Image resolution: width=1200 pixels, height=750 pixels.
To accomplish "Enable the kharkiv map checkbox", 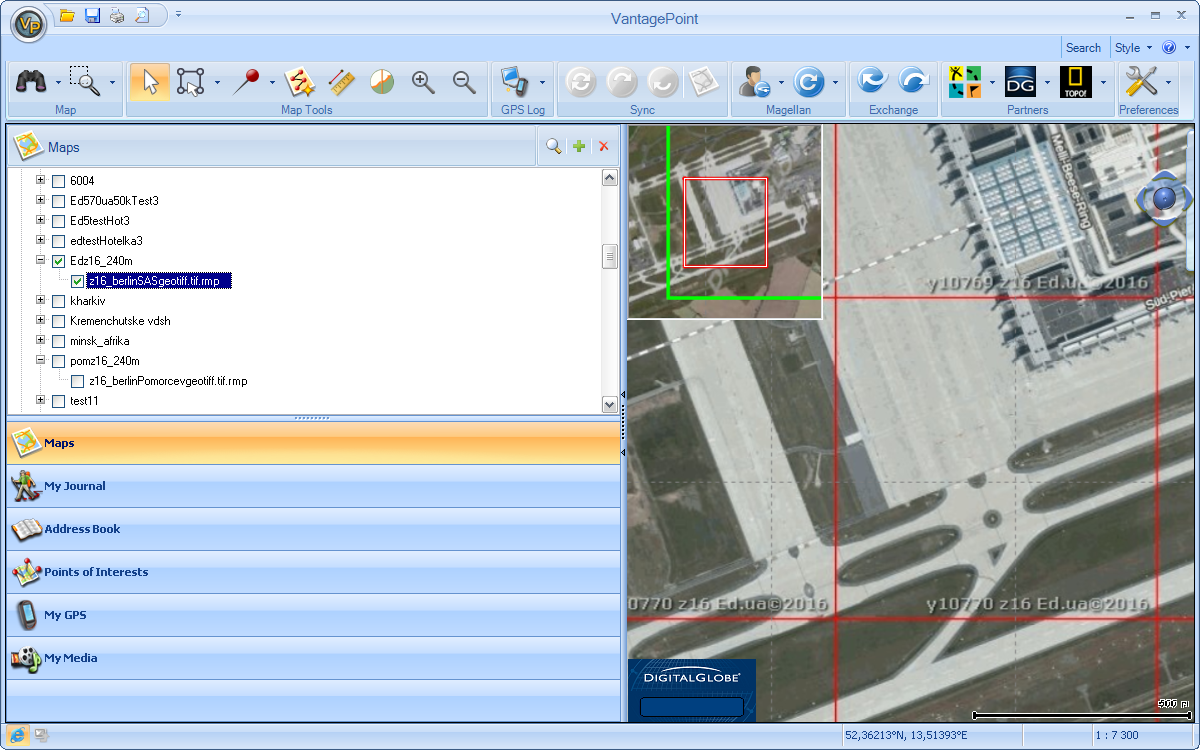I will pos(59,301).
